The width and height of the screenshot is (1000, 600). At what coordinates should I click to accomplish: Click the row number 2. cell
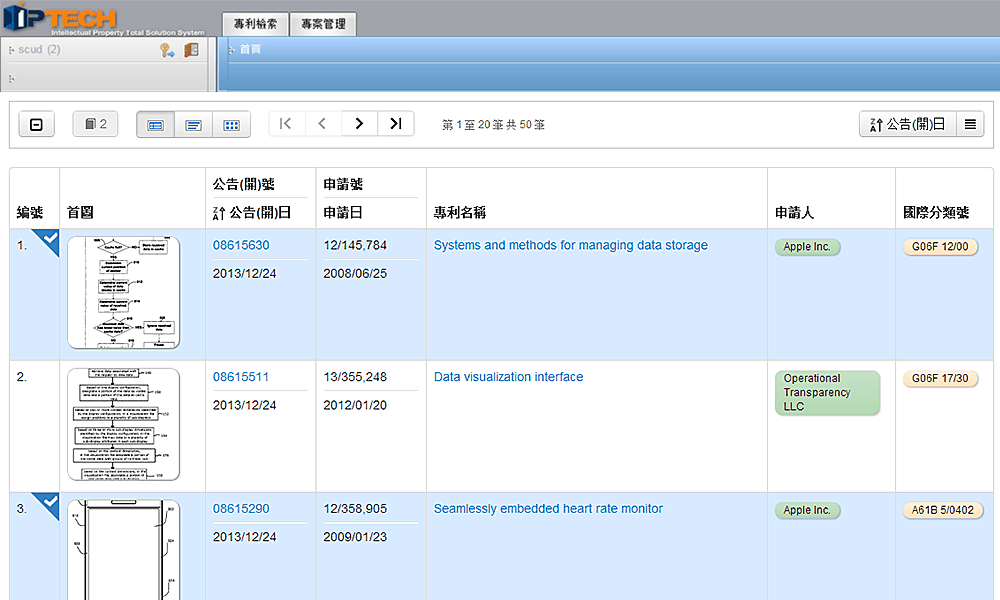22,377
